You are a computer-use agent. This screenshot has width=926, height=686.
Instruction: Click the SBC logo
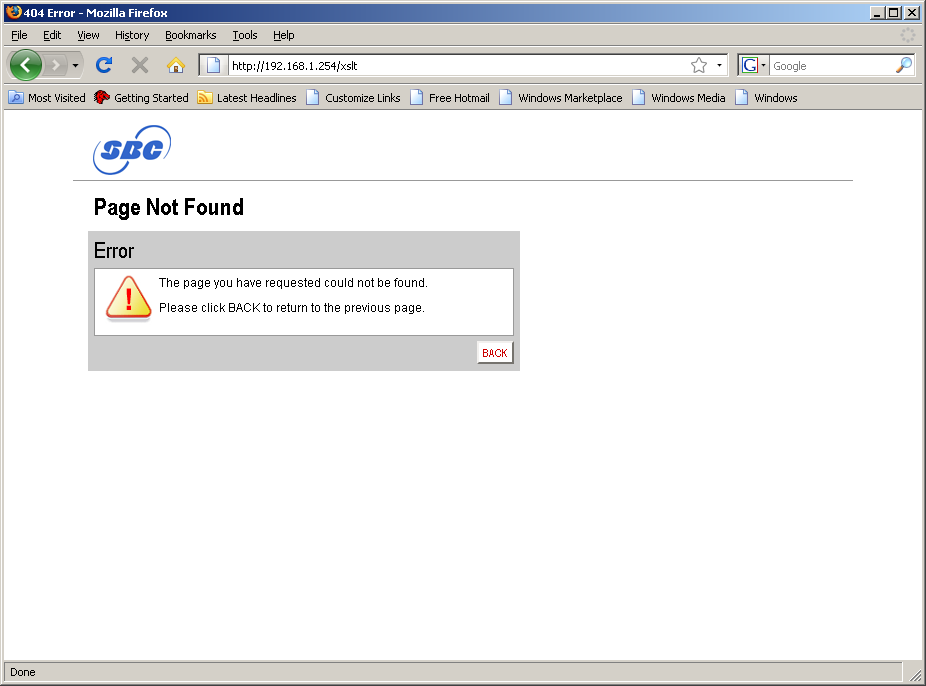click(132, 150)
